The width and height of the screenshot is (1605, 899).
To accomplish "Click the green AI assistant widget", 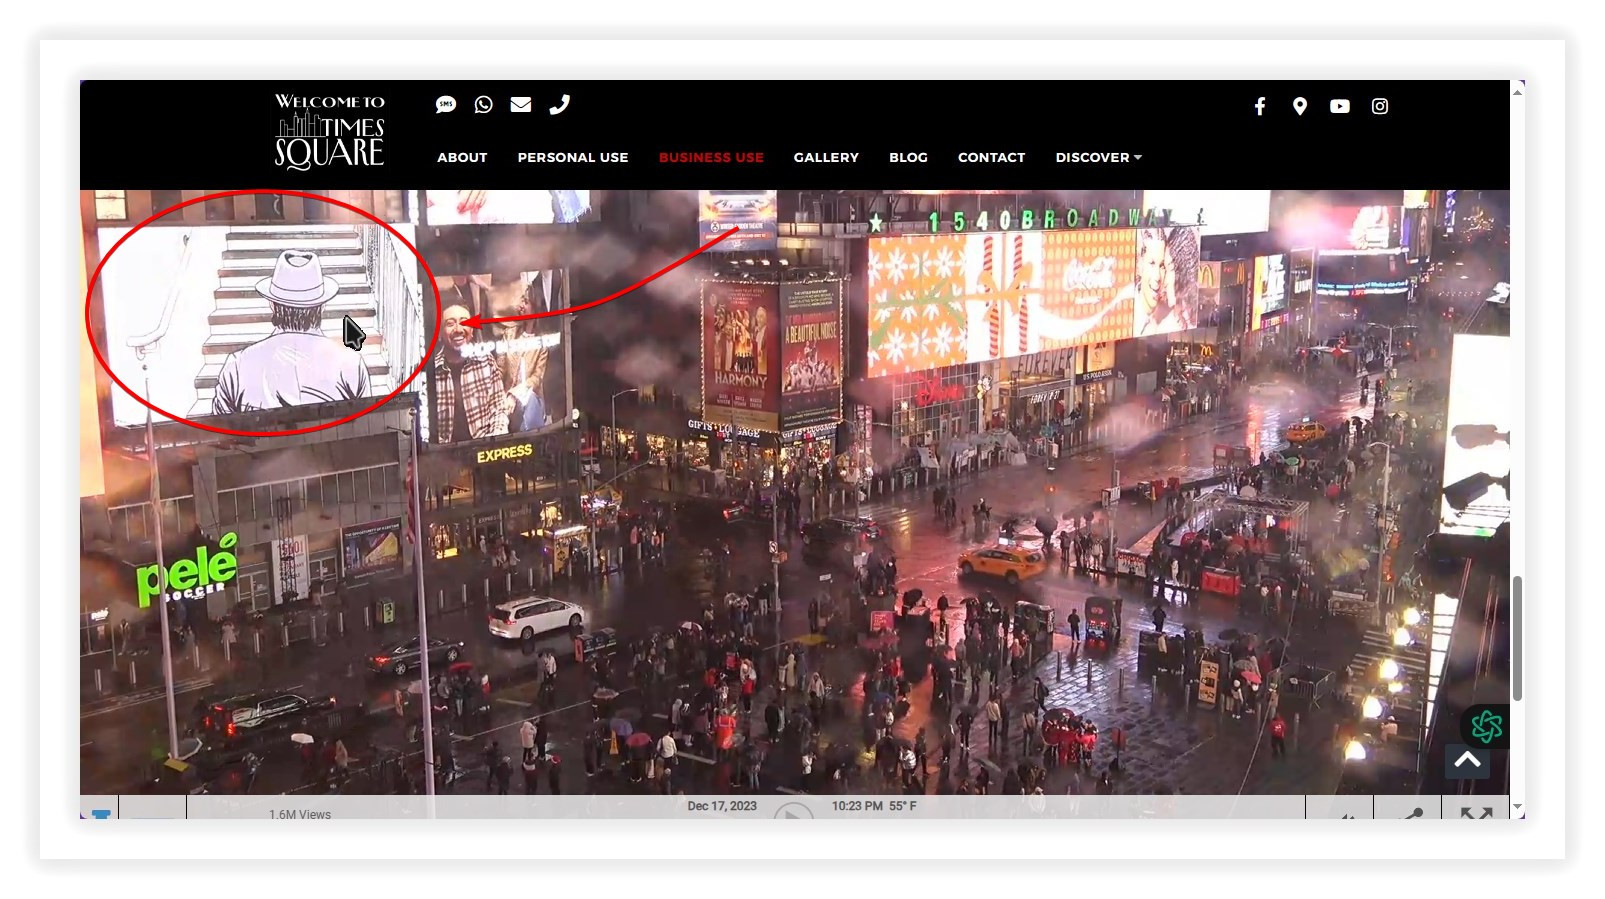I will pyautogui.click(x=1486, y=726).
